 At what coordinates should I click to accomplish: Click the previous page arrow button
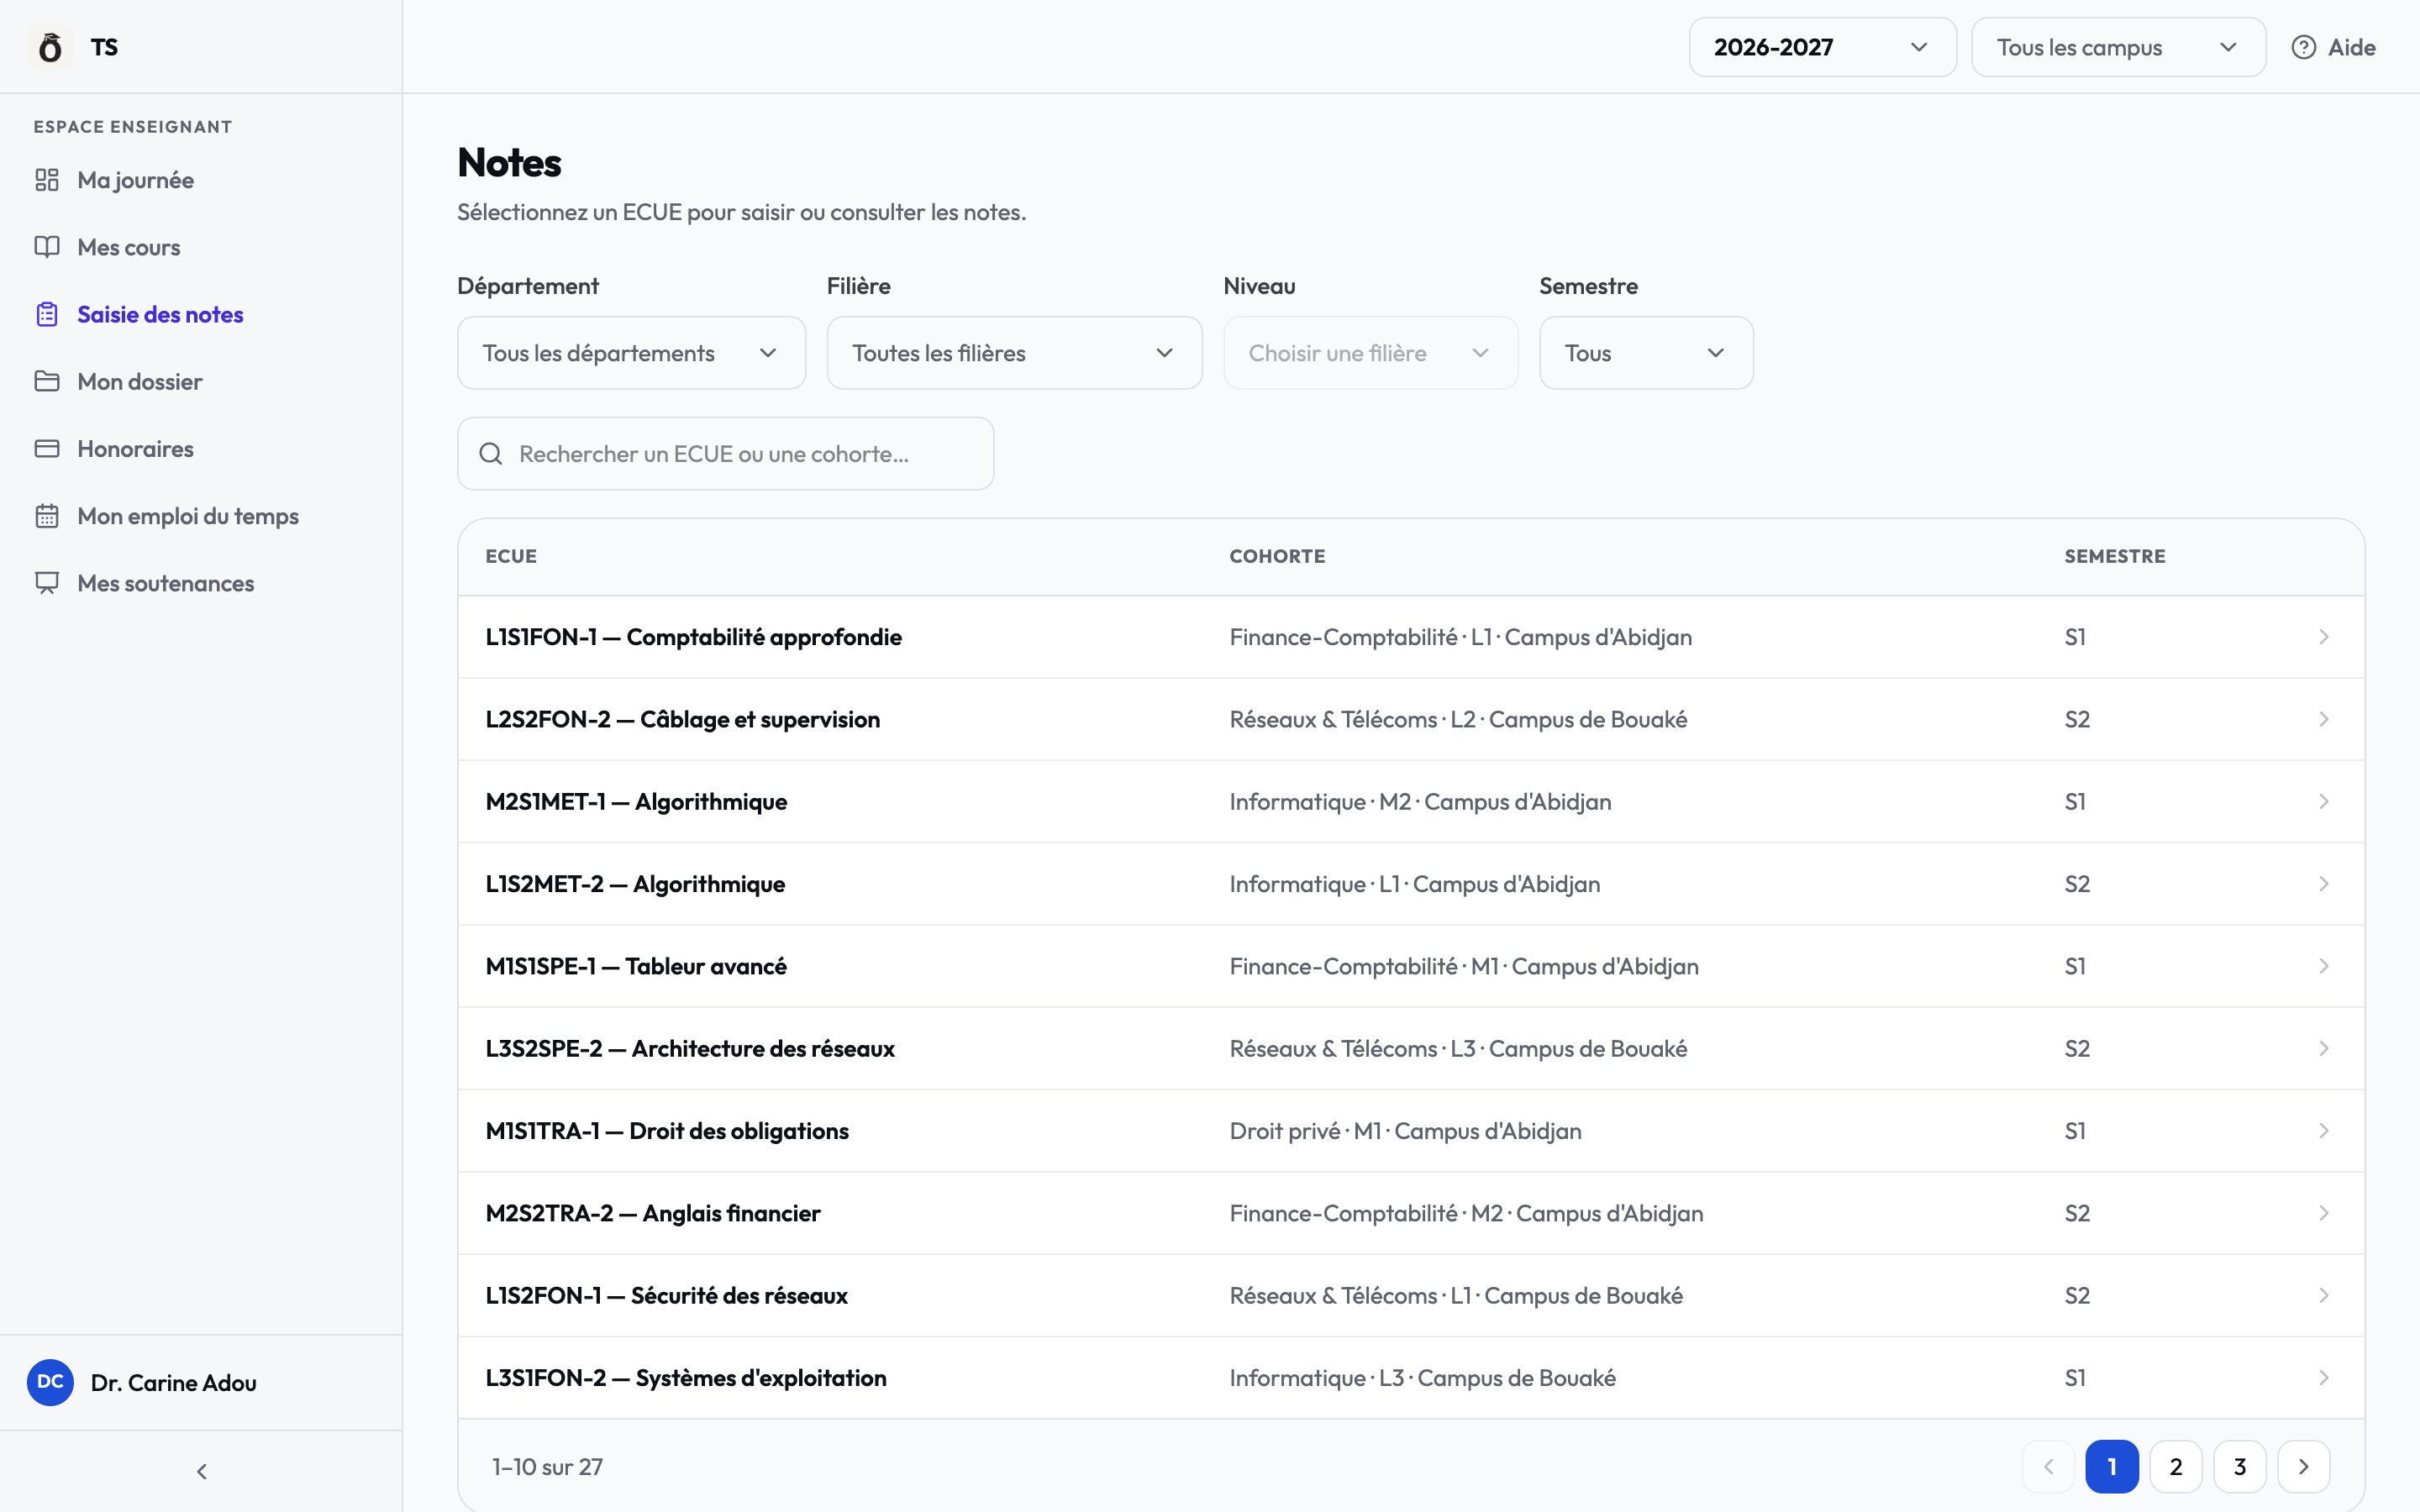pyautogui.click(x=2047, y=1467)
